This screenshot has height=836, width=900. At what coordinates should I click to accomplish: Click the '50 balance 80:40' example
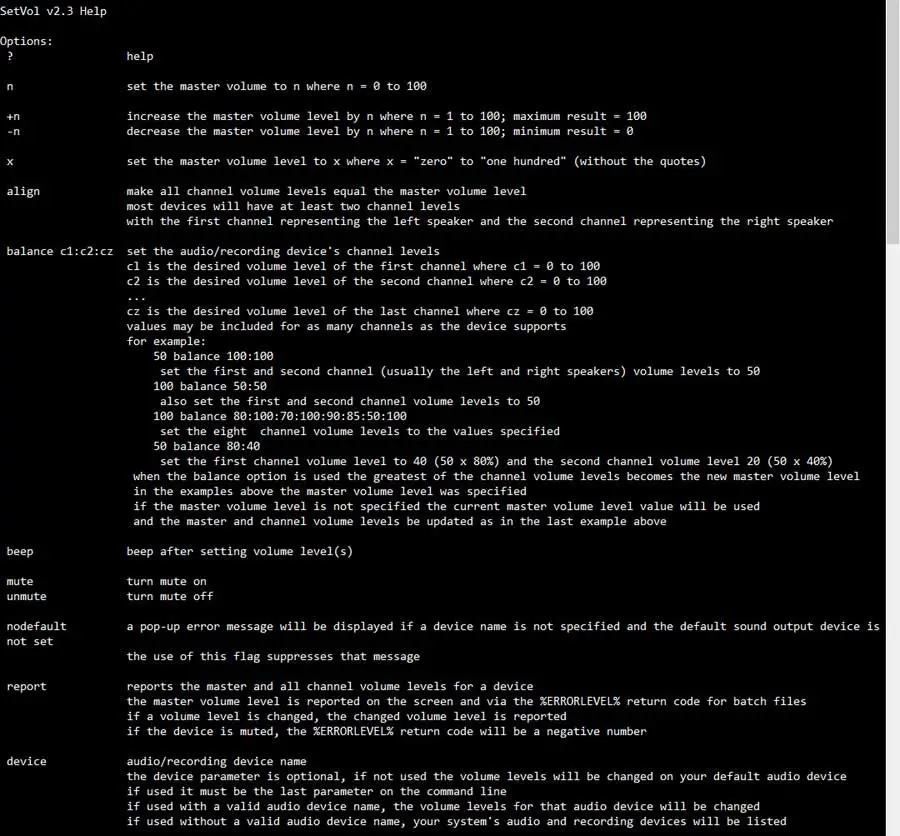pyautogui.click(x=207, y=446)
